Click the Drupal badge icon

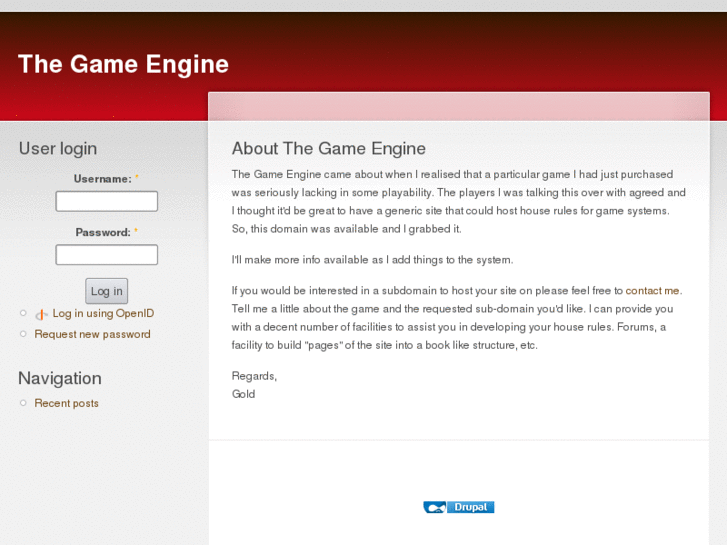[x=459, y=507]
